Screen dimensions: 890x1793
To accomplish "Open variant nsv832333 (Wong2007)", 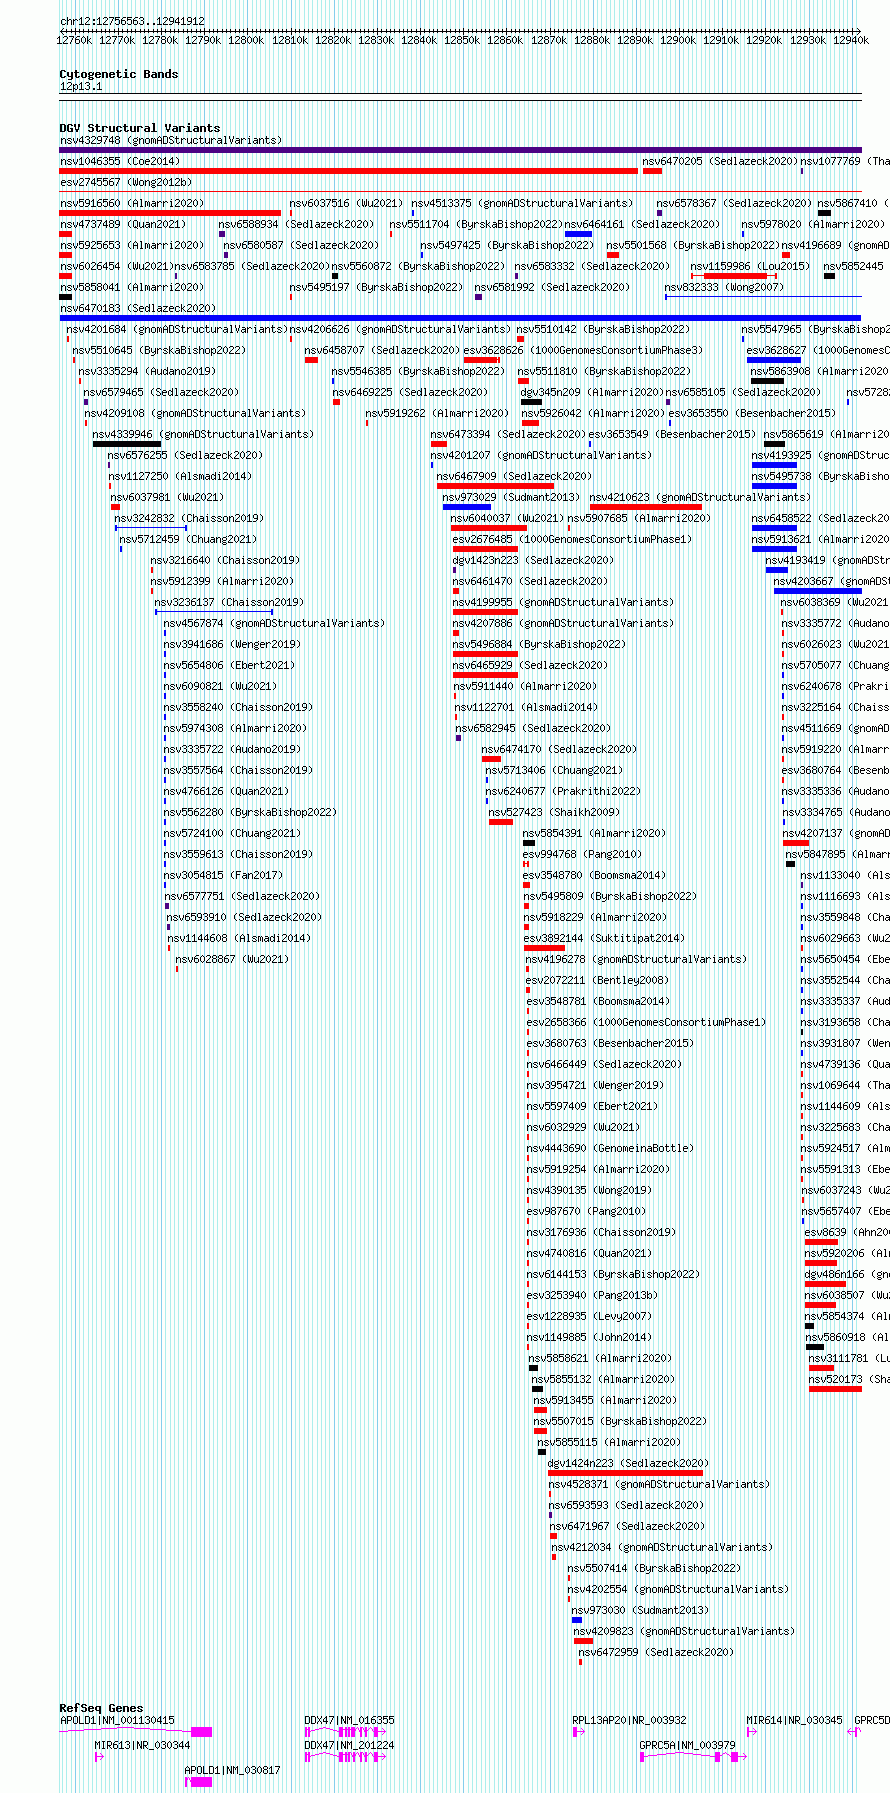I will (725, 287).
